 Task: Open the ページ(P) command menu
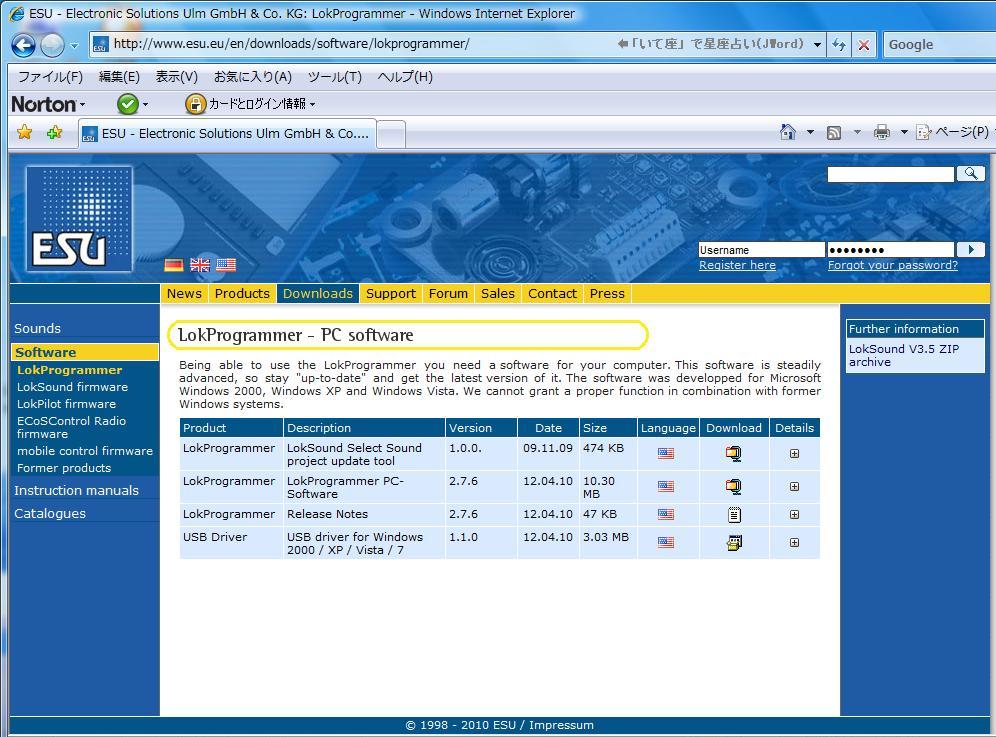pos(953,132)
